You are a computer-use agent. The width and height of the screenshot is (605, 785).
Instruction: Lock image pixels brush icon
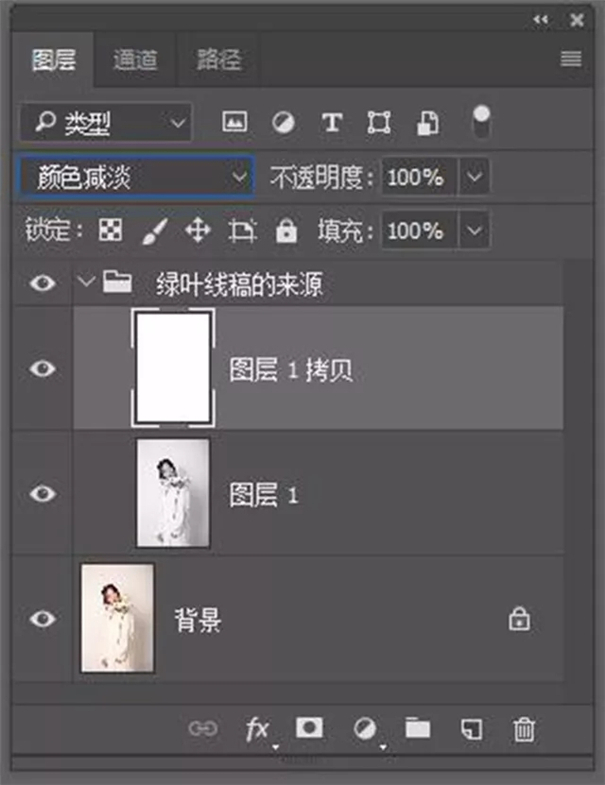tap(155, 231)
